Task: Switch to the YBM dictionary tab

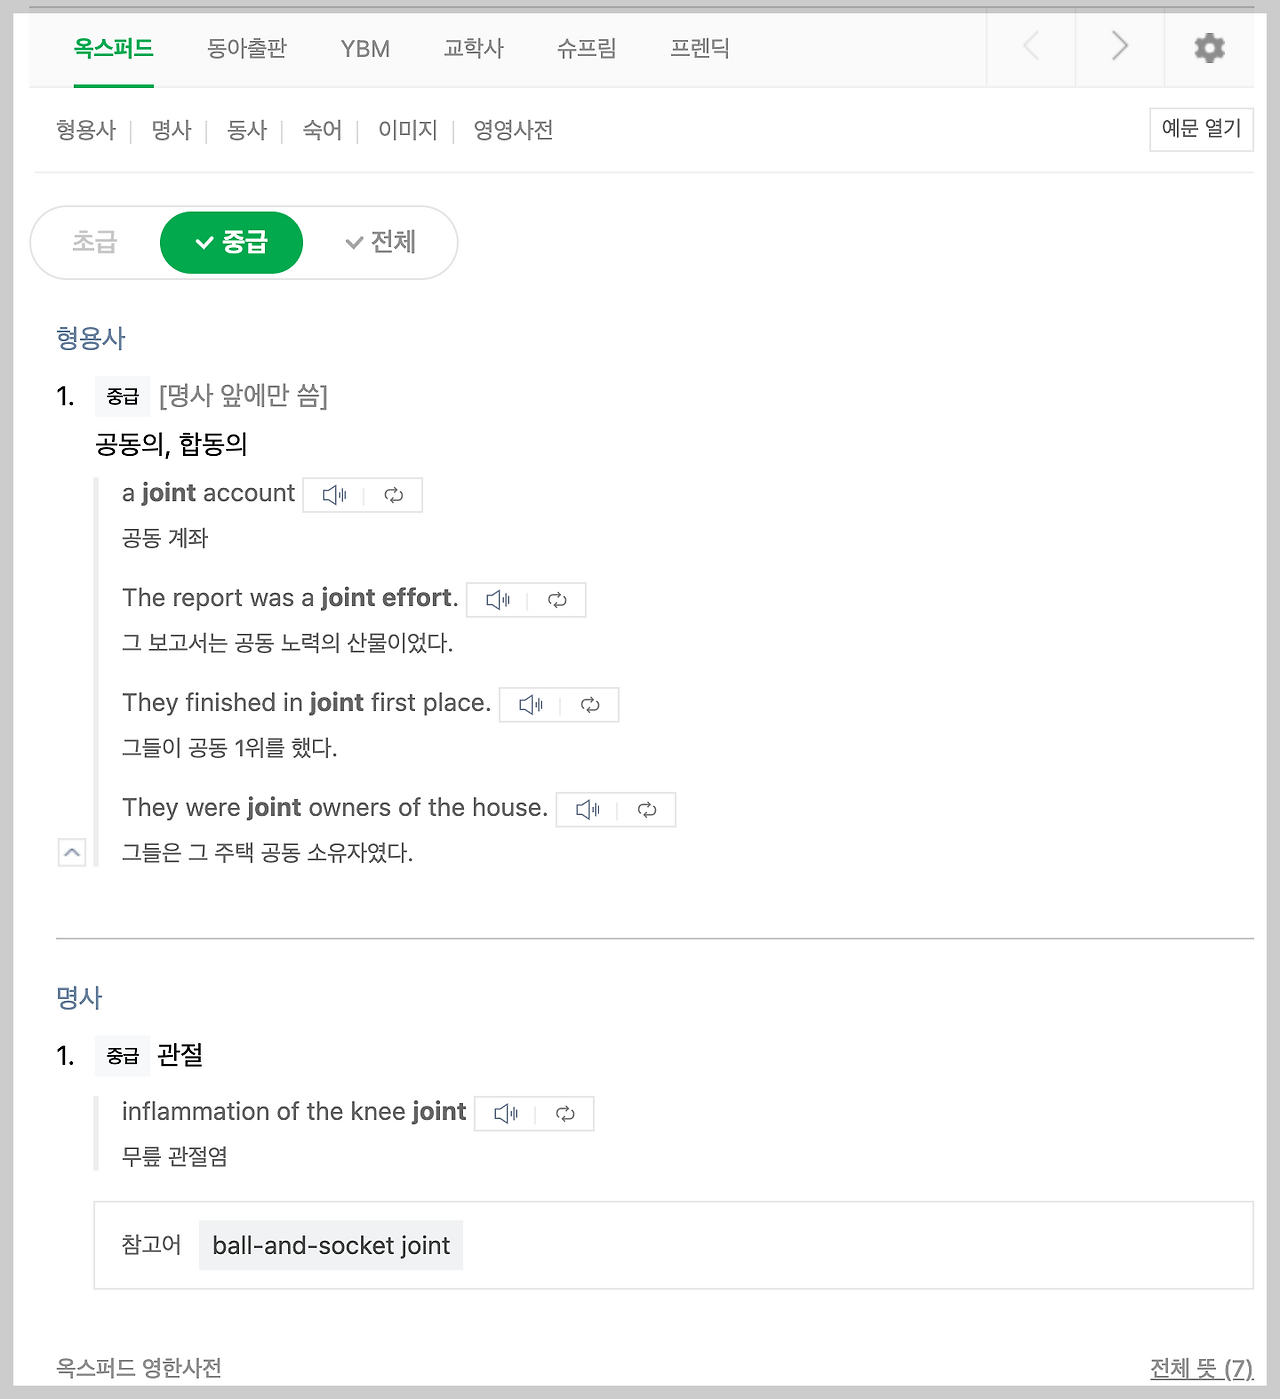Action: (x=364, y=48)
